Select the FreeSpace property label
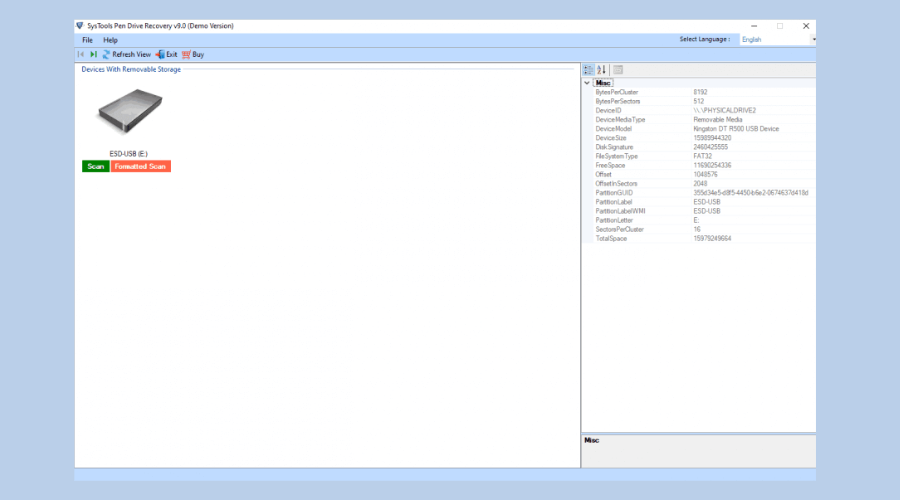 pyautogui.click(x=610, y=165)
